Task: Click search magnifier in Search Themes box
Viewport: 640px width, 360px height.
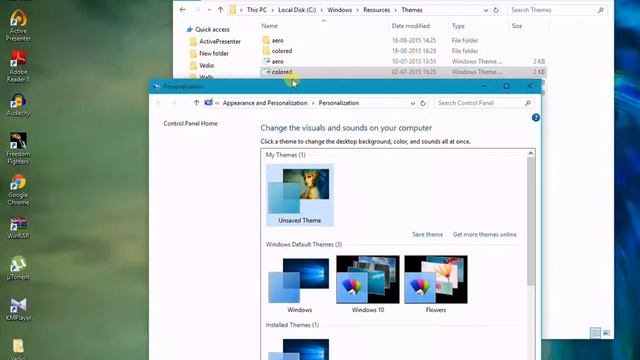Action: click(600, 10)
